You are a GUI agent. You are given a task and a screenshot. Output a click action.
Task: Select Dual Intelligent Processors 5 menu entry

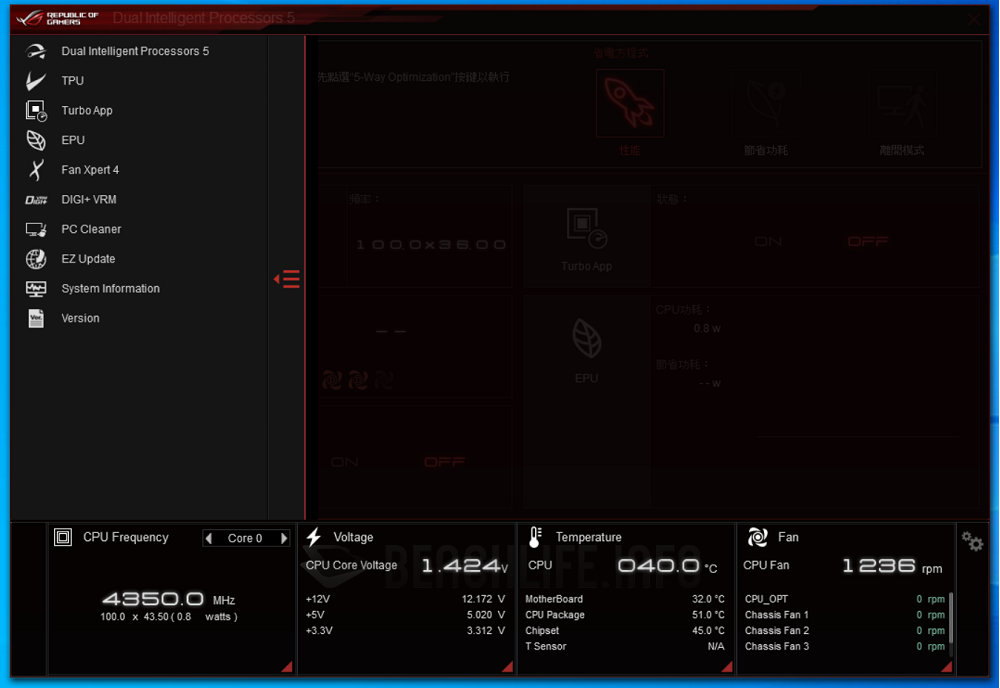135,51
